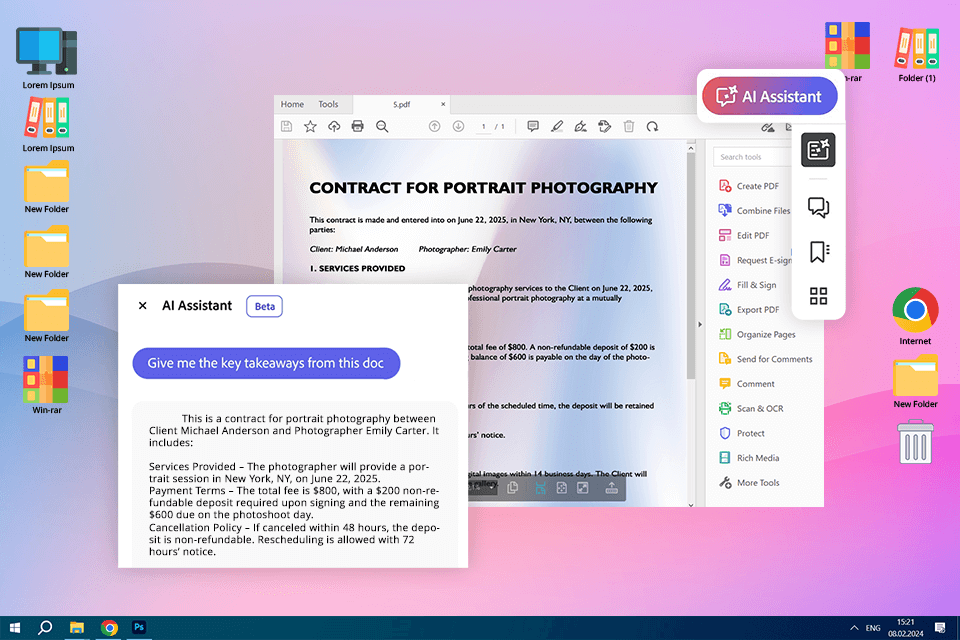Click the four-squares grid icon in floating panel

point(819,296)
